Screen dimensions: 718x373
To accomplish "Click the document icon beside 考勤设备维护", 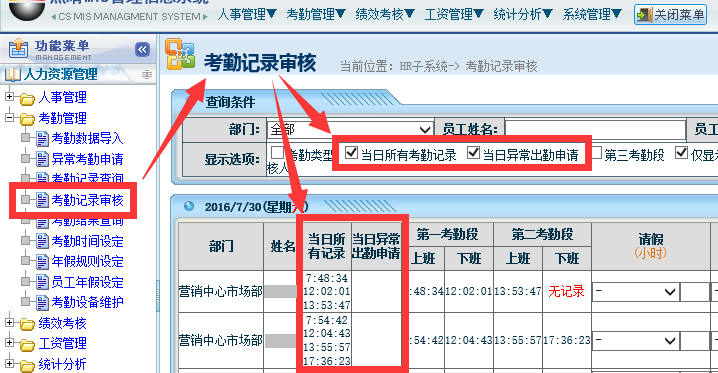I will [42, 303].
